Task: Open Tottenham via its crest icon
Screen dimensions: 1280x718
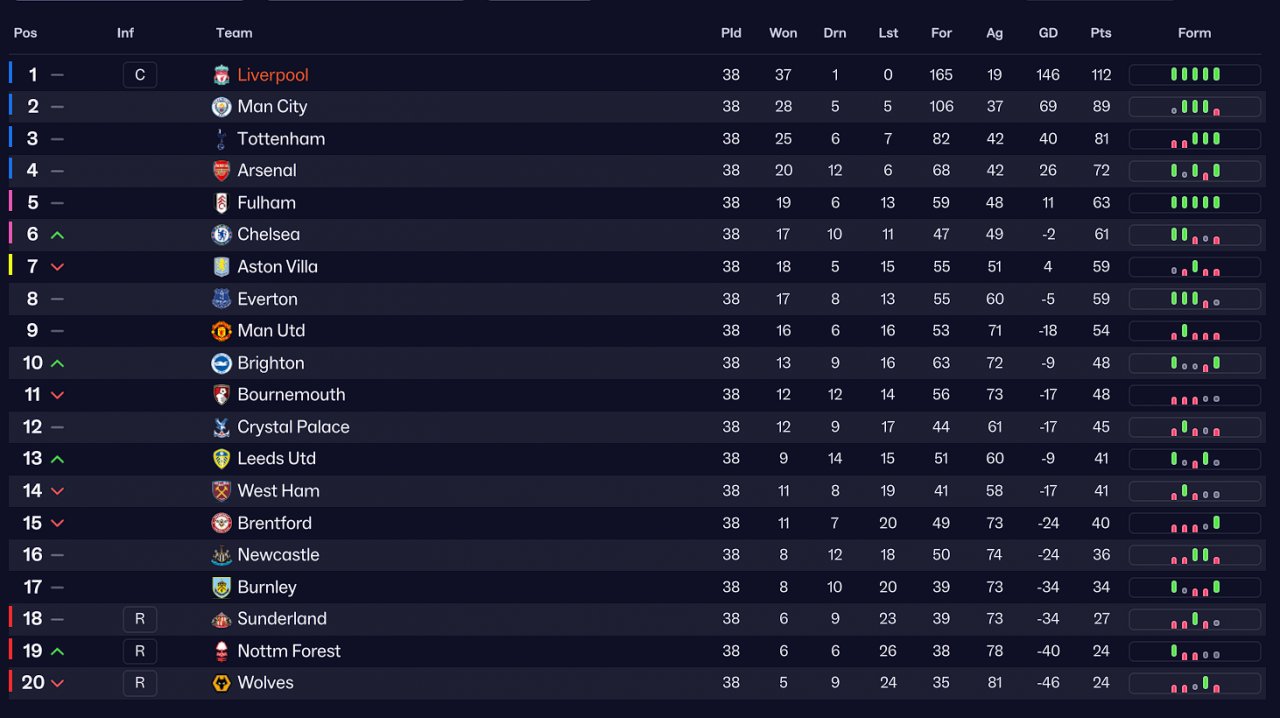Action: (221, 139)
